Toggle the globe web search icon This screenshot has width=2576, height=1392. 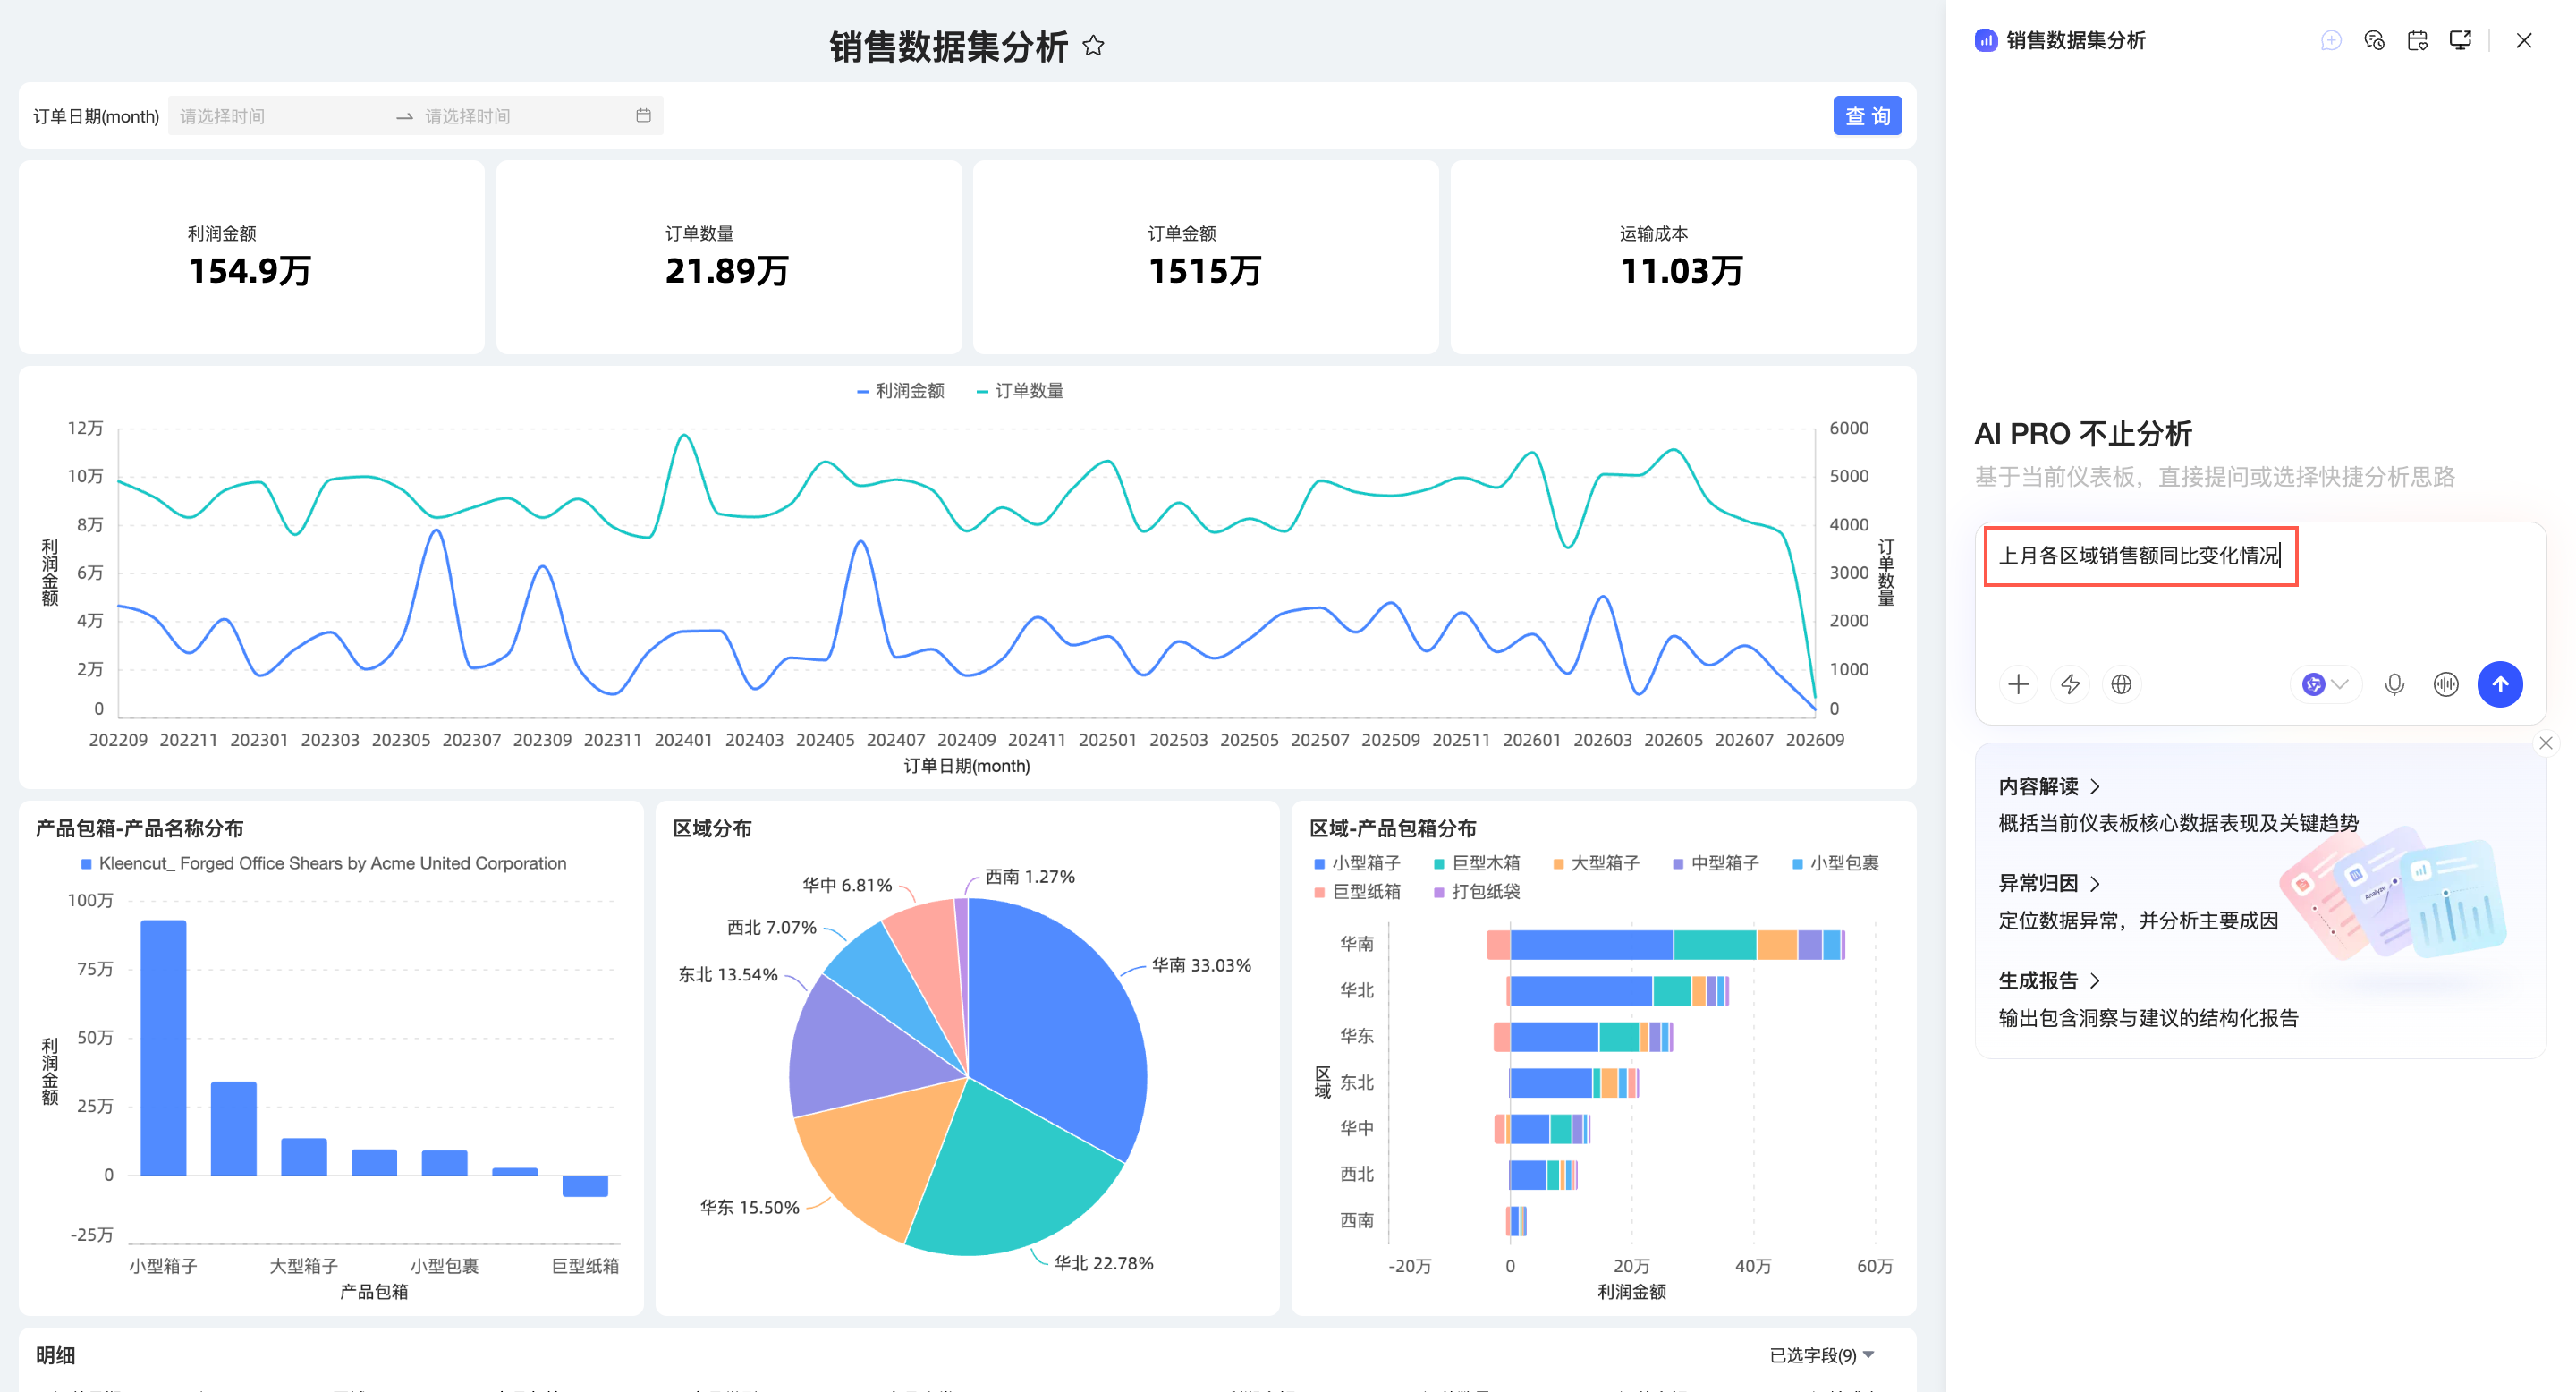click(2121, 684)
